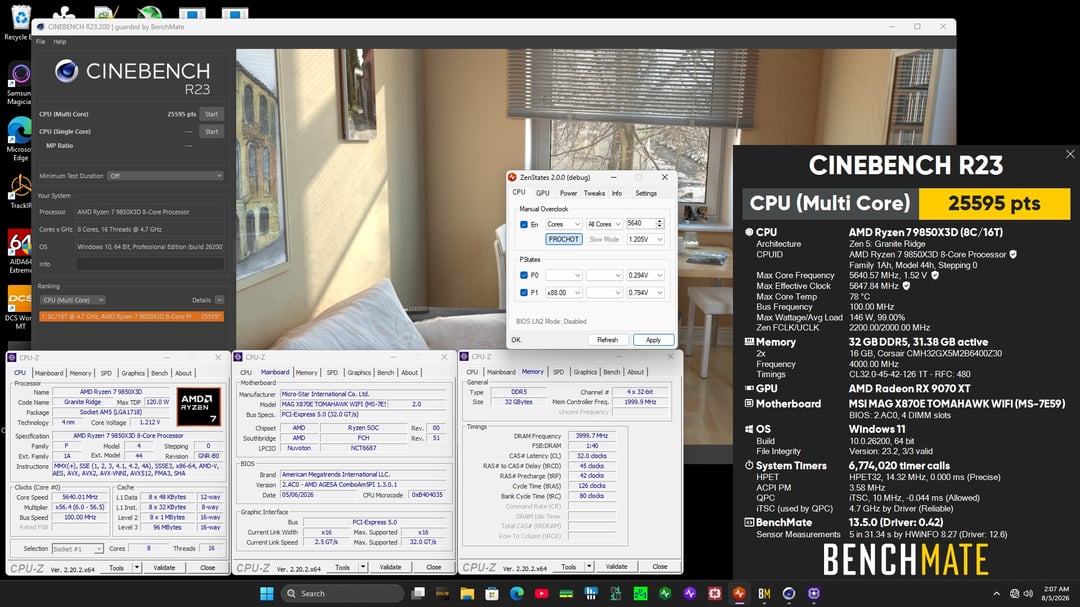Open Edge browser from the taskbar
This screenshot has height=607, width=1080.
(517, 593)
